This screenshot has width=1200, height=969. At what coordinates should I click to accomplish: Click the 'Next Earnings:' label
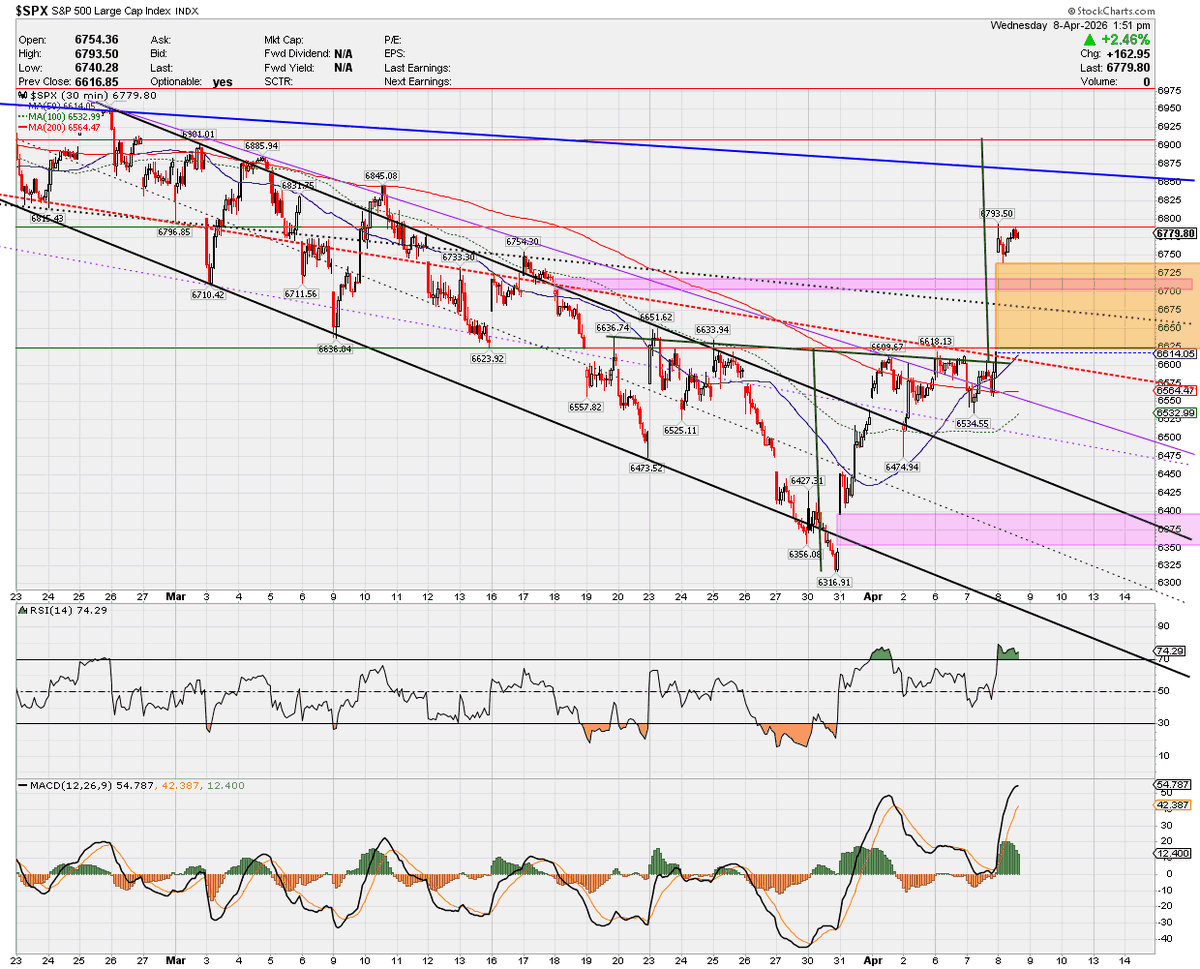click(418, 82)
